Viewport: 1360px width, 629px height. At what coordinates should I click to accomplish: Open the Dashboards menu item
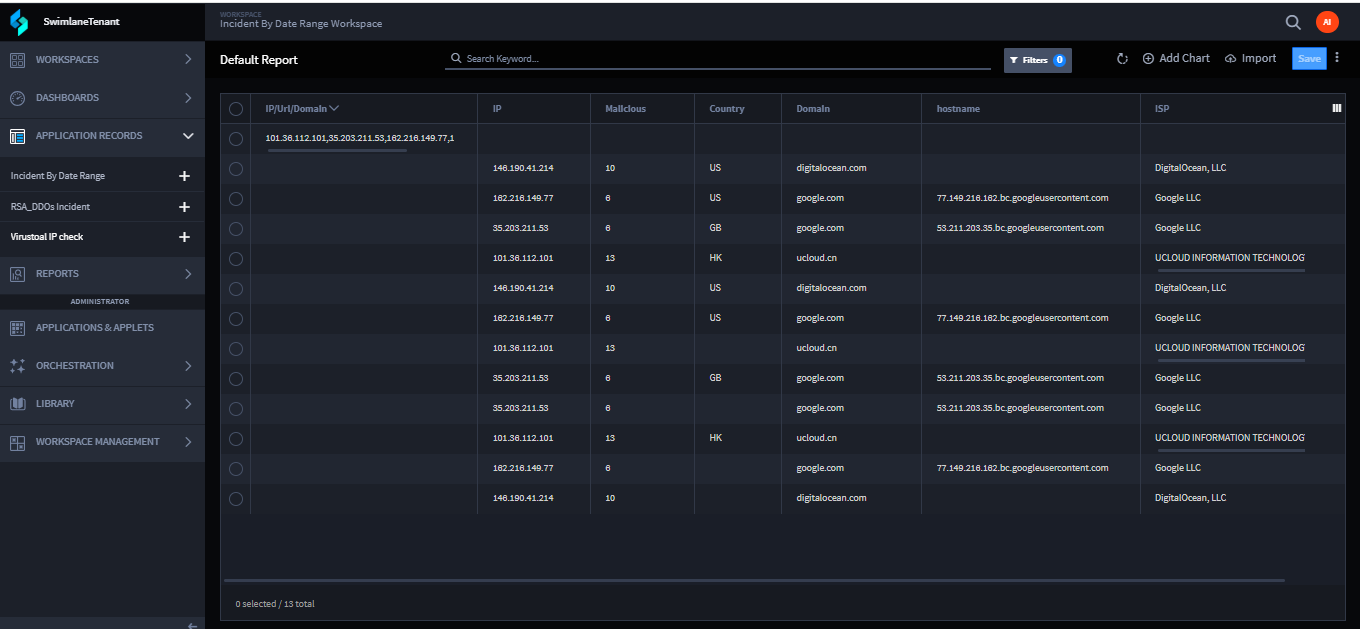coord(67,98)
